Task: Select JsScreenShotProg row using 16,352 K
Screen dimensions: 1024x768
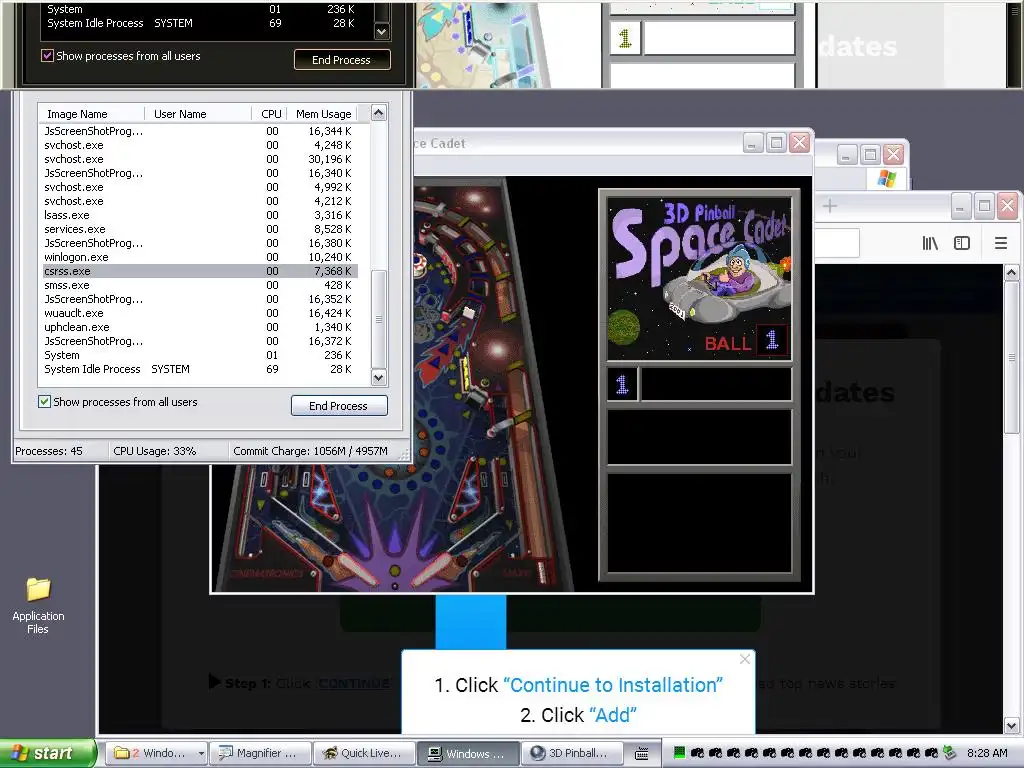Action: tap(200, 299)
